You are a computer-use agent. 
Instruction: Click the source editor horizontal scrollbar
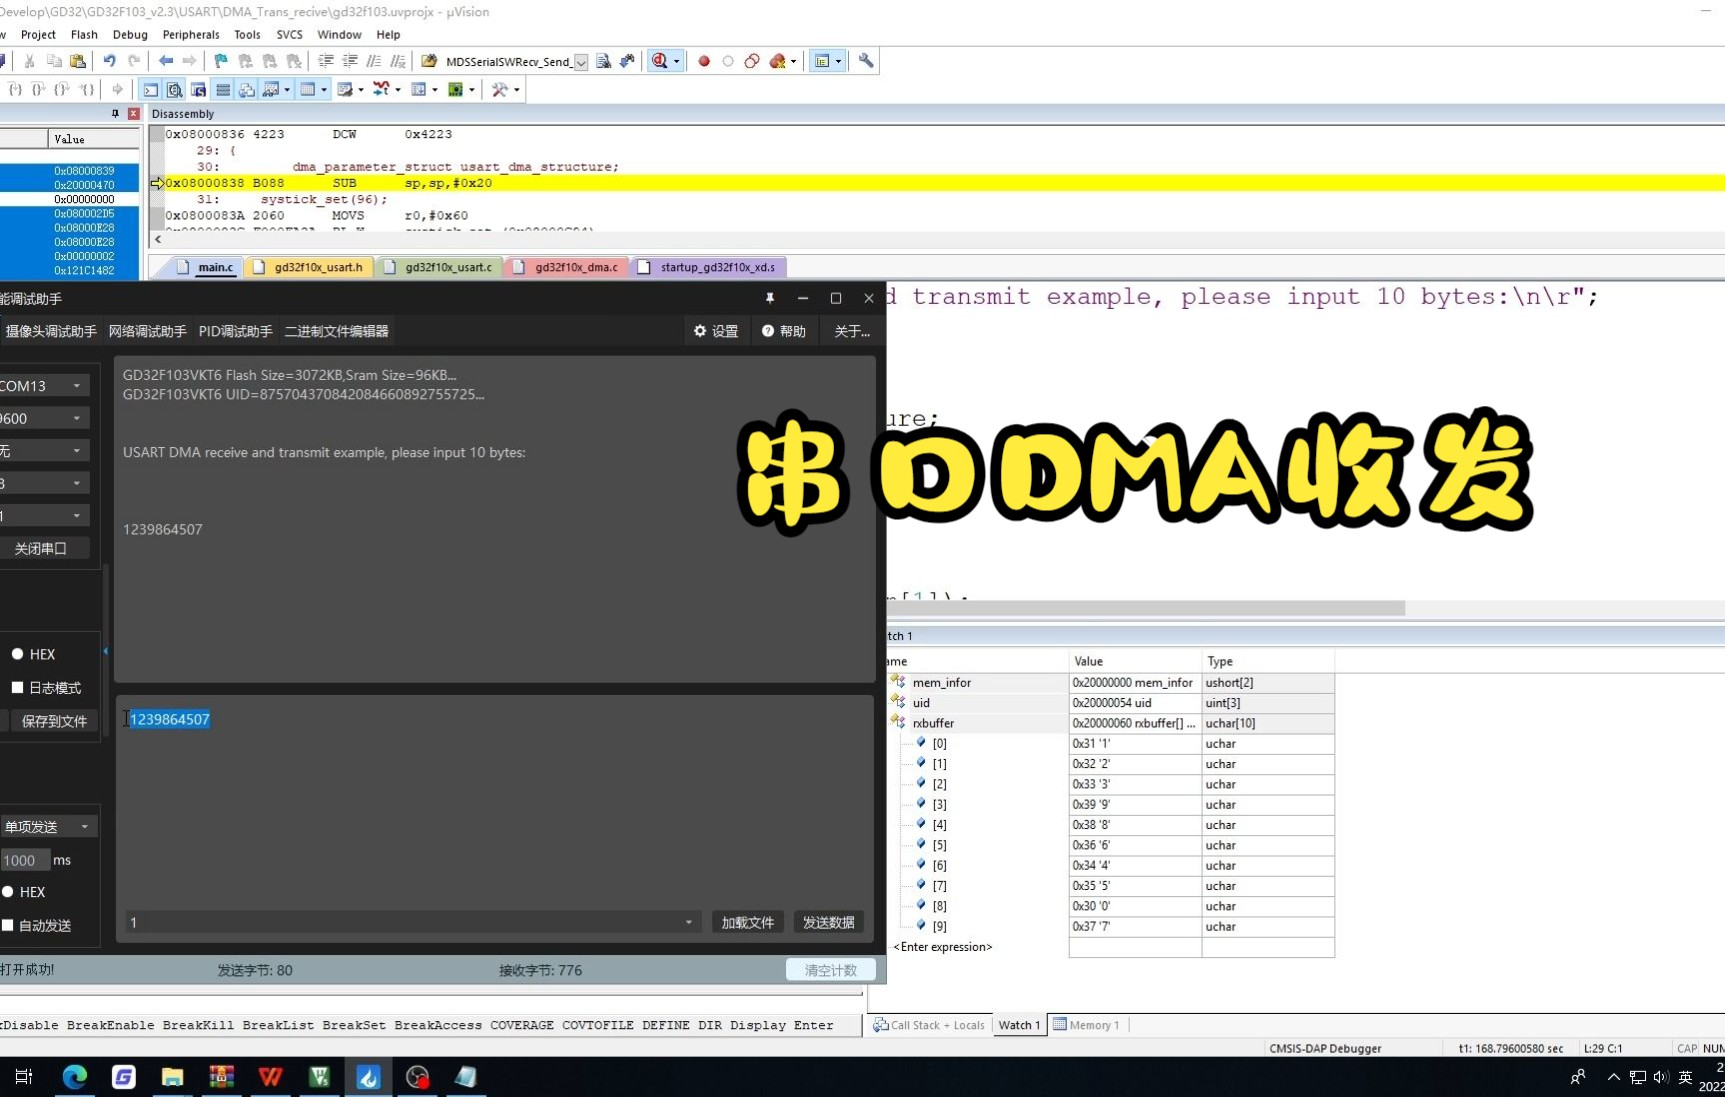click(1146, 608)
